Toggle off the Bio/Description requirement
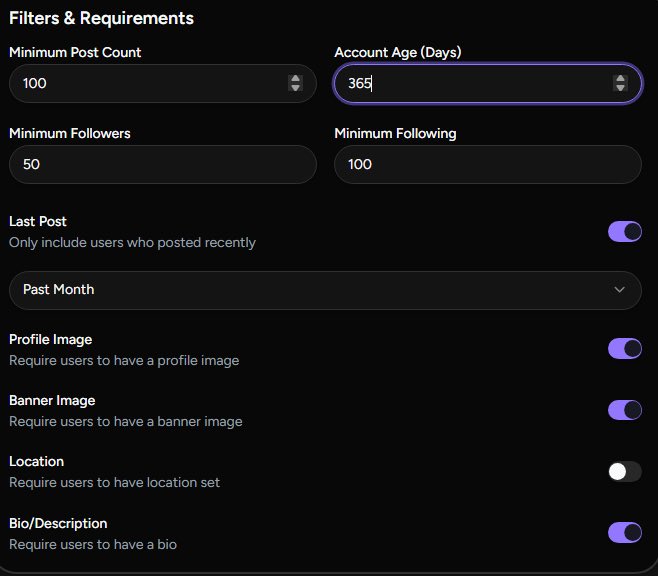The image size is (658, 576). (624, 532)
